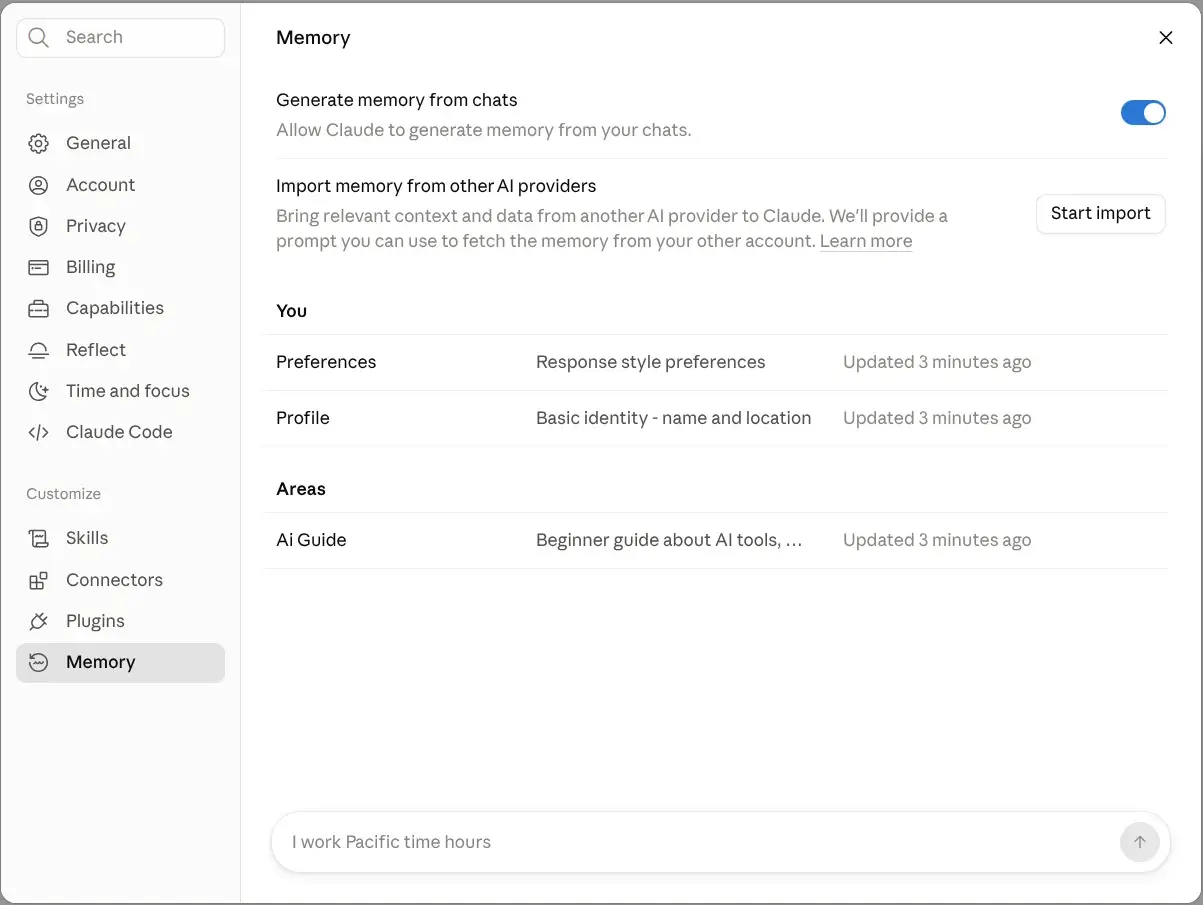1203x905 pixels.
Task: Click the 'Memory' page title
Action: 313,38
